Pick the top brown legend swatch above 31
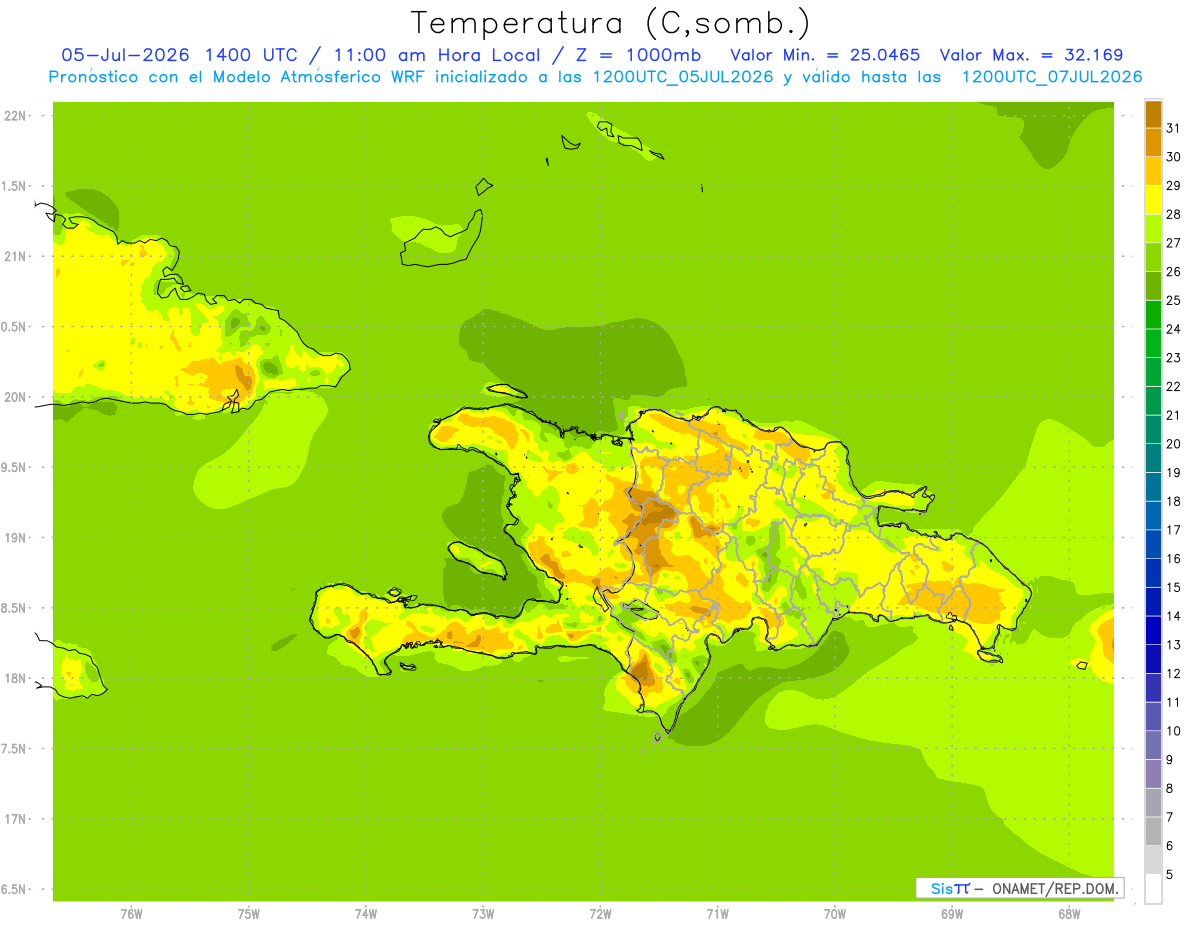This screenshot has height=927, width=1200. 1153,114
